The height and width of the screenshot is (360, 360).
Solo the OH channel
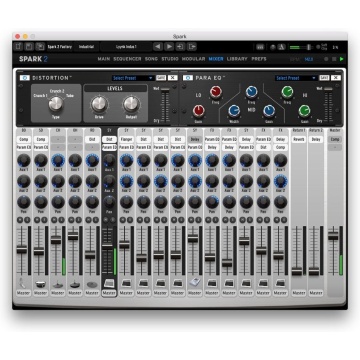click(79, 220)
